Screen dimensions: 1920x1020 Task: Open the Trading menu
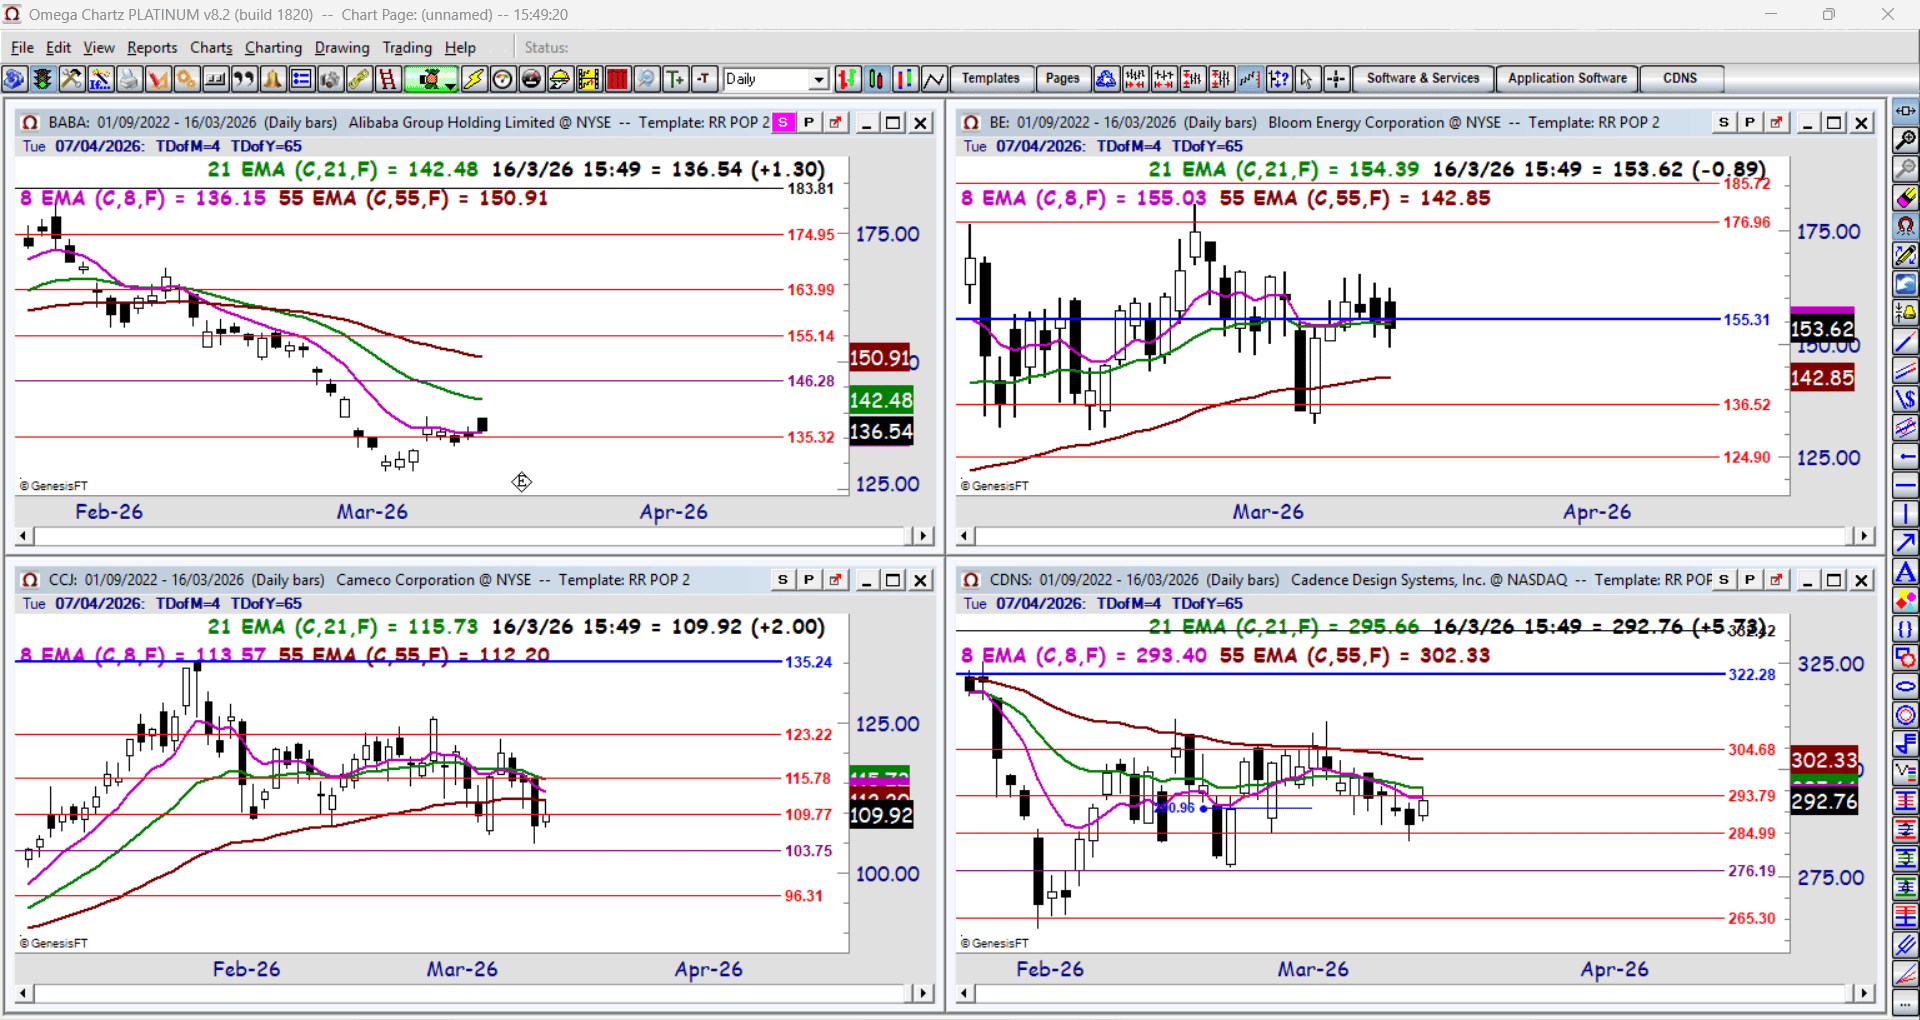pyautogui.click(x=407, y=48)
